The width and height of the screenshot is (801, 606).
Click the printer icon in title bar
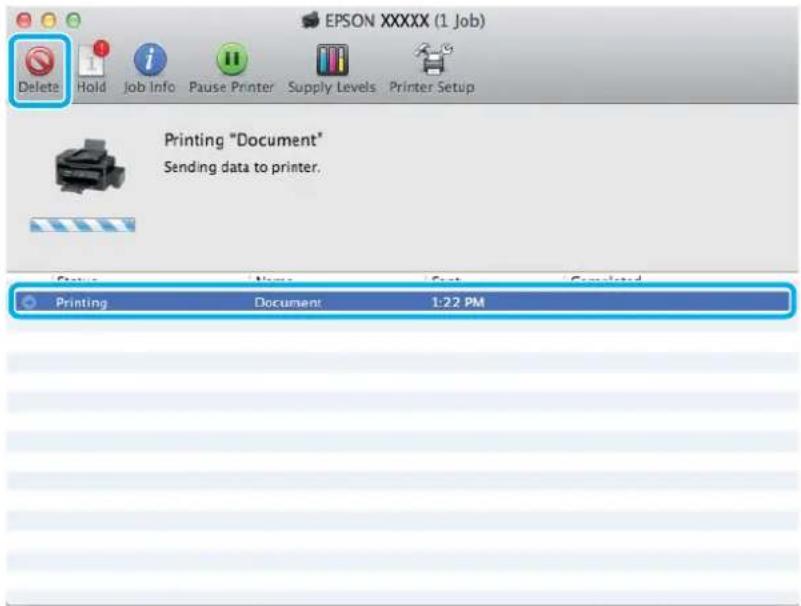click(x=310, y=20)
